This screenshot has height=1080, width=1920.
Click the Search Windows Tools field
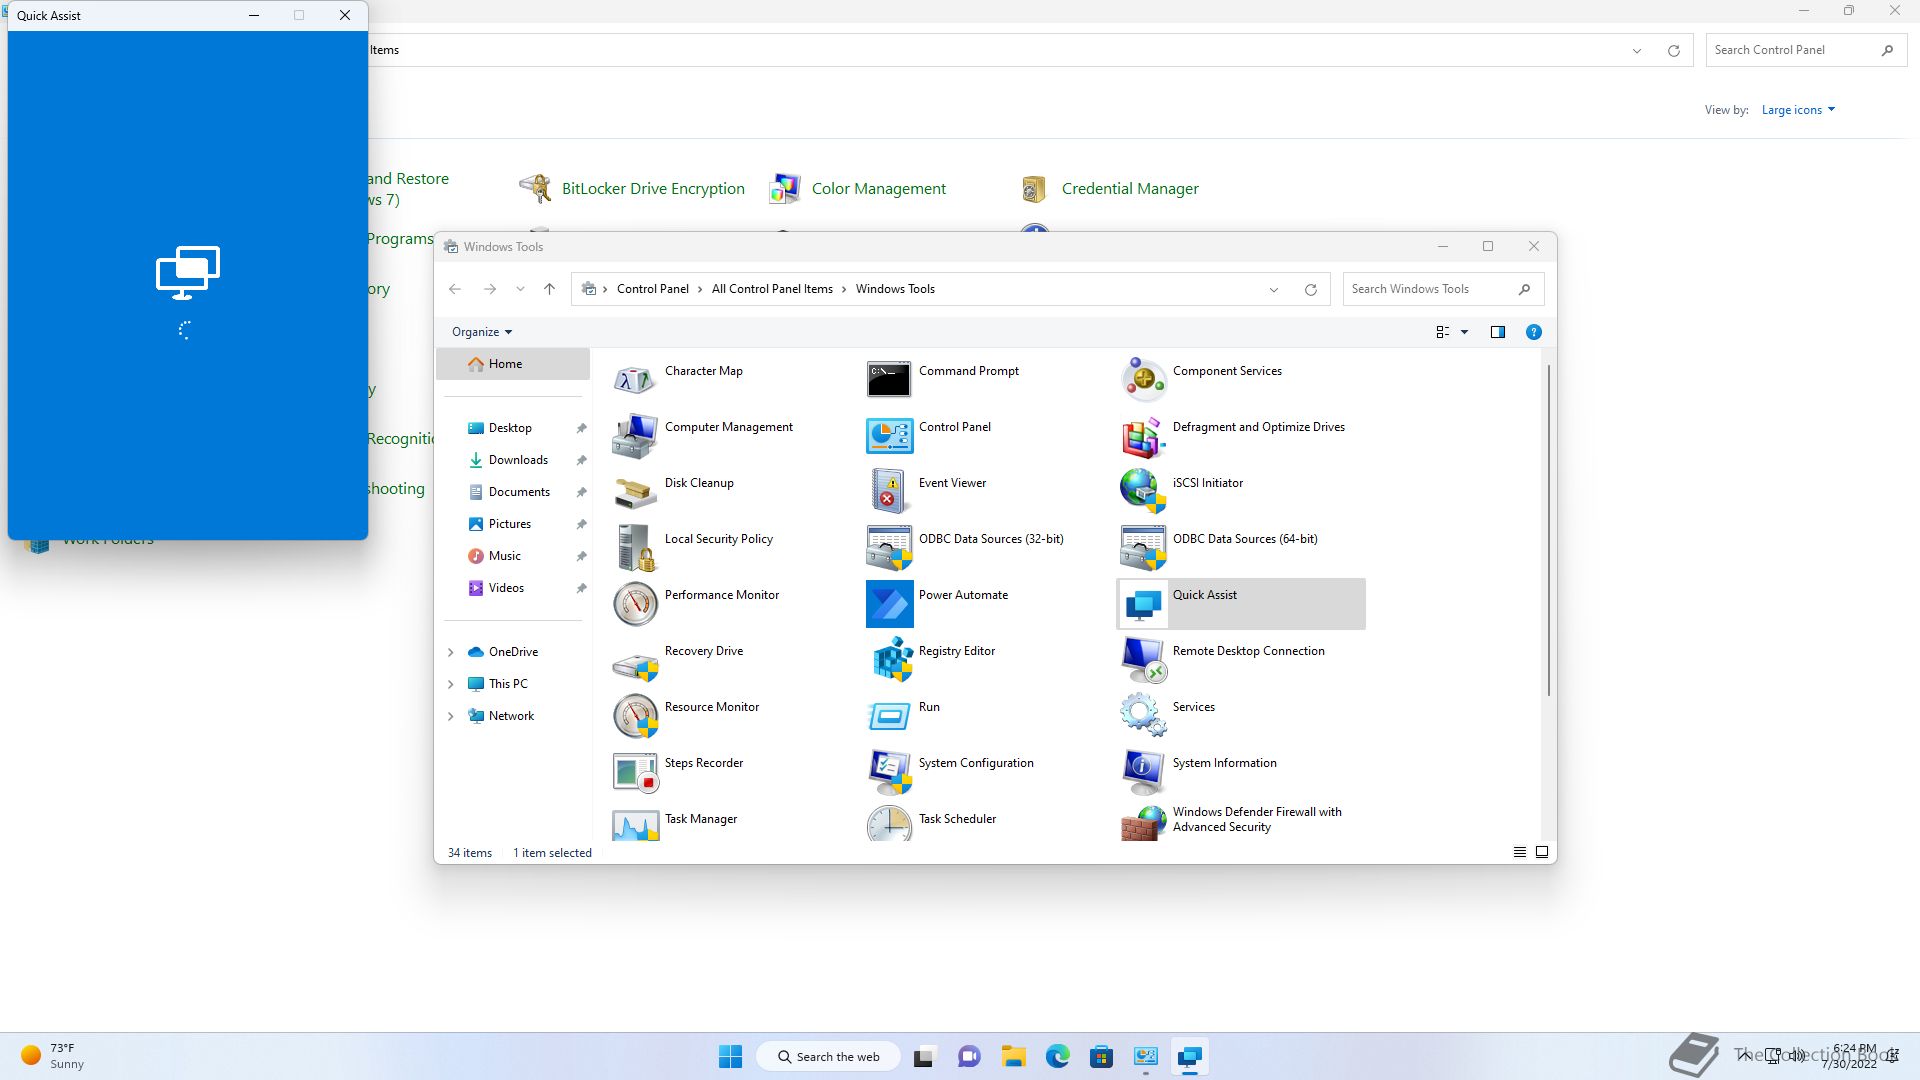[x=1443, y=289]
